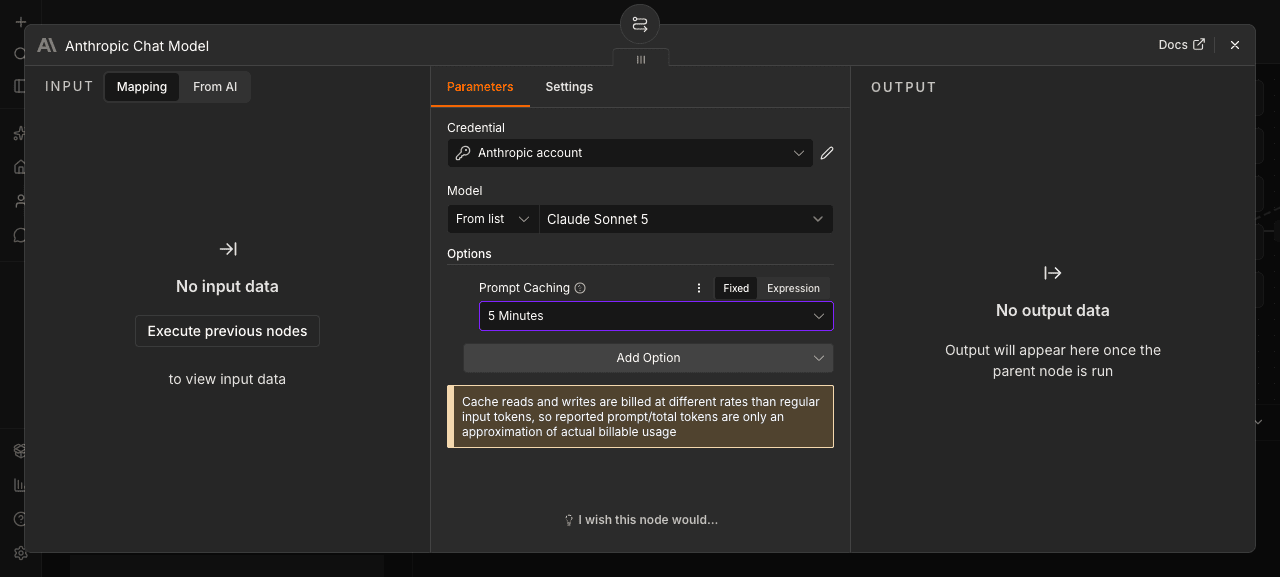Open the Docs external link

[x=1182, y=45]
